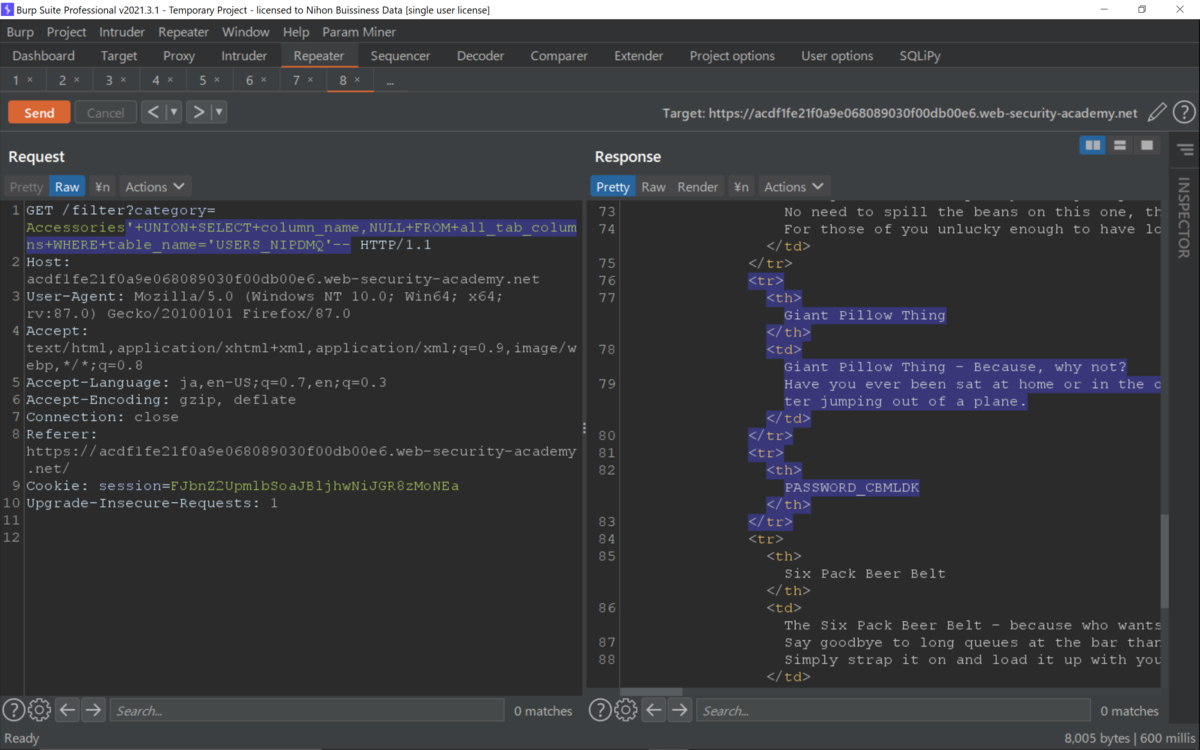Open Request search settings gear
Screen dimensions: 1200x750
pos(39,710)
